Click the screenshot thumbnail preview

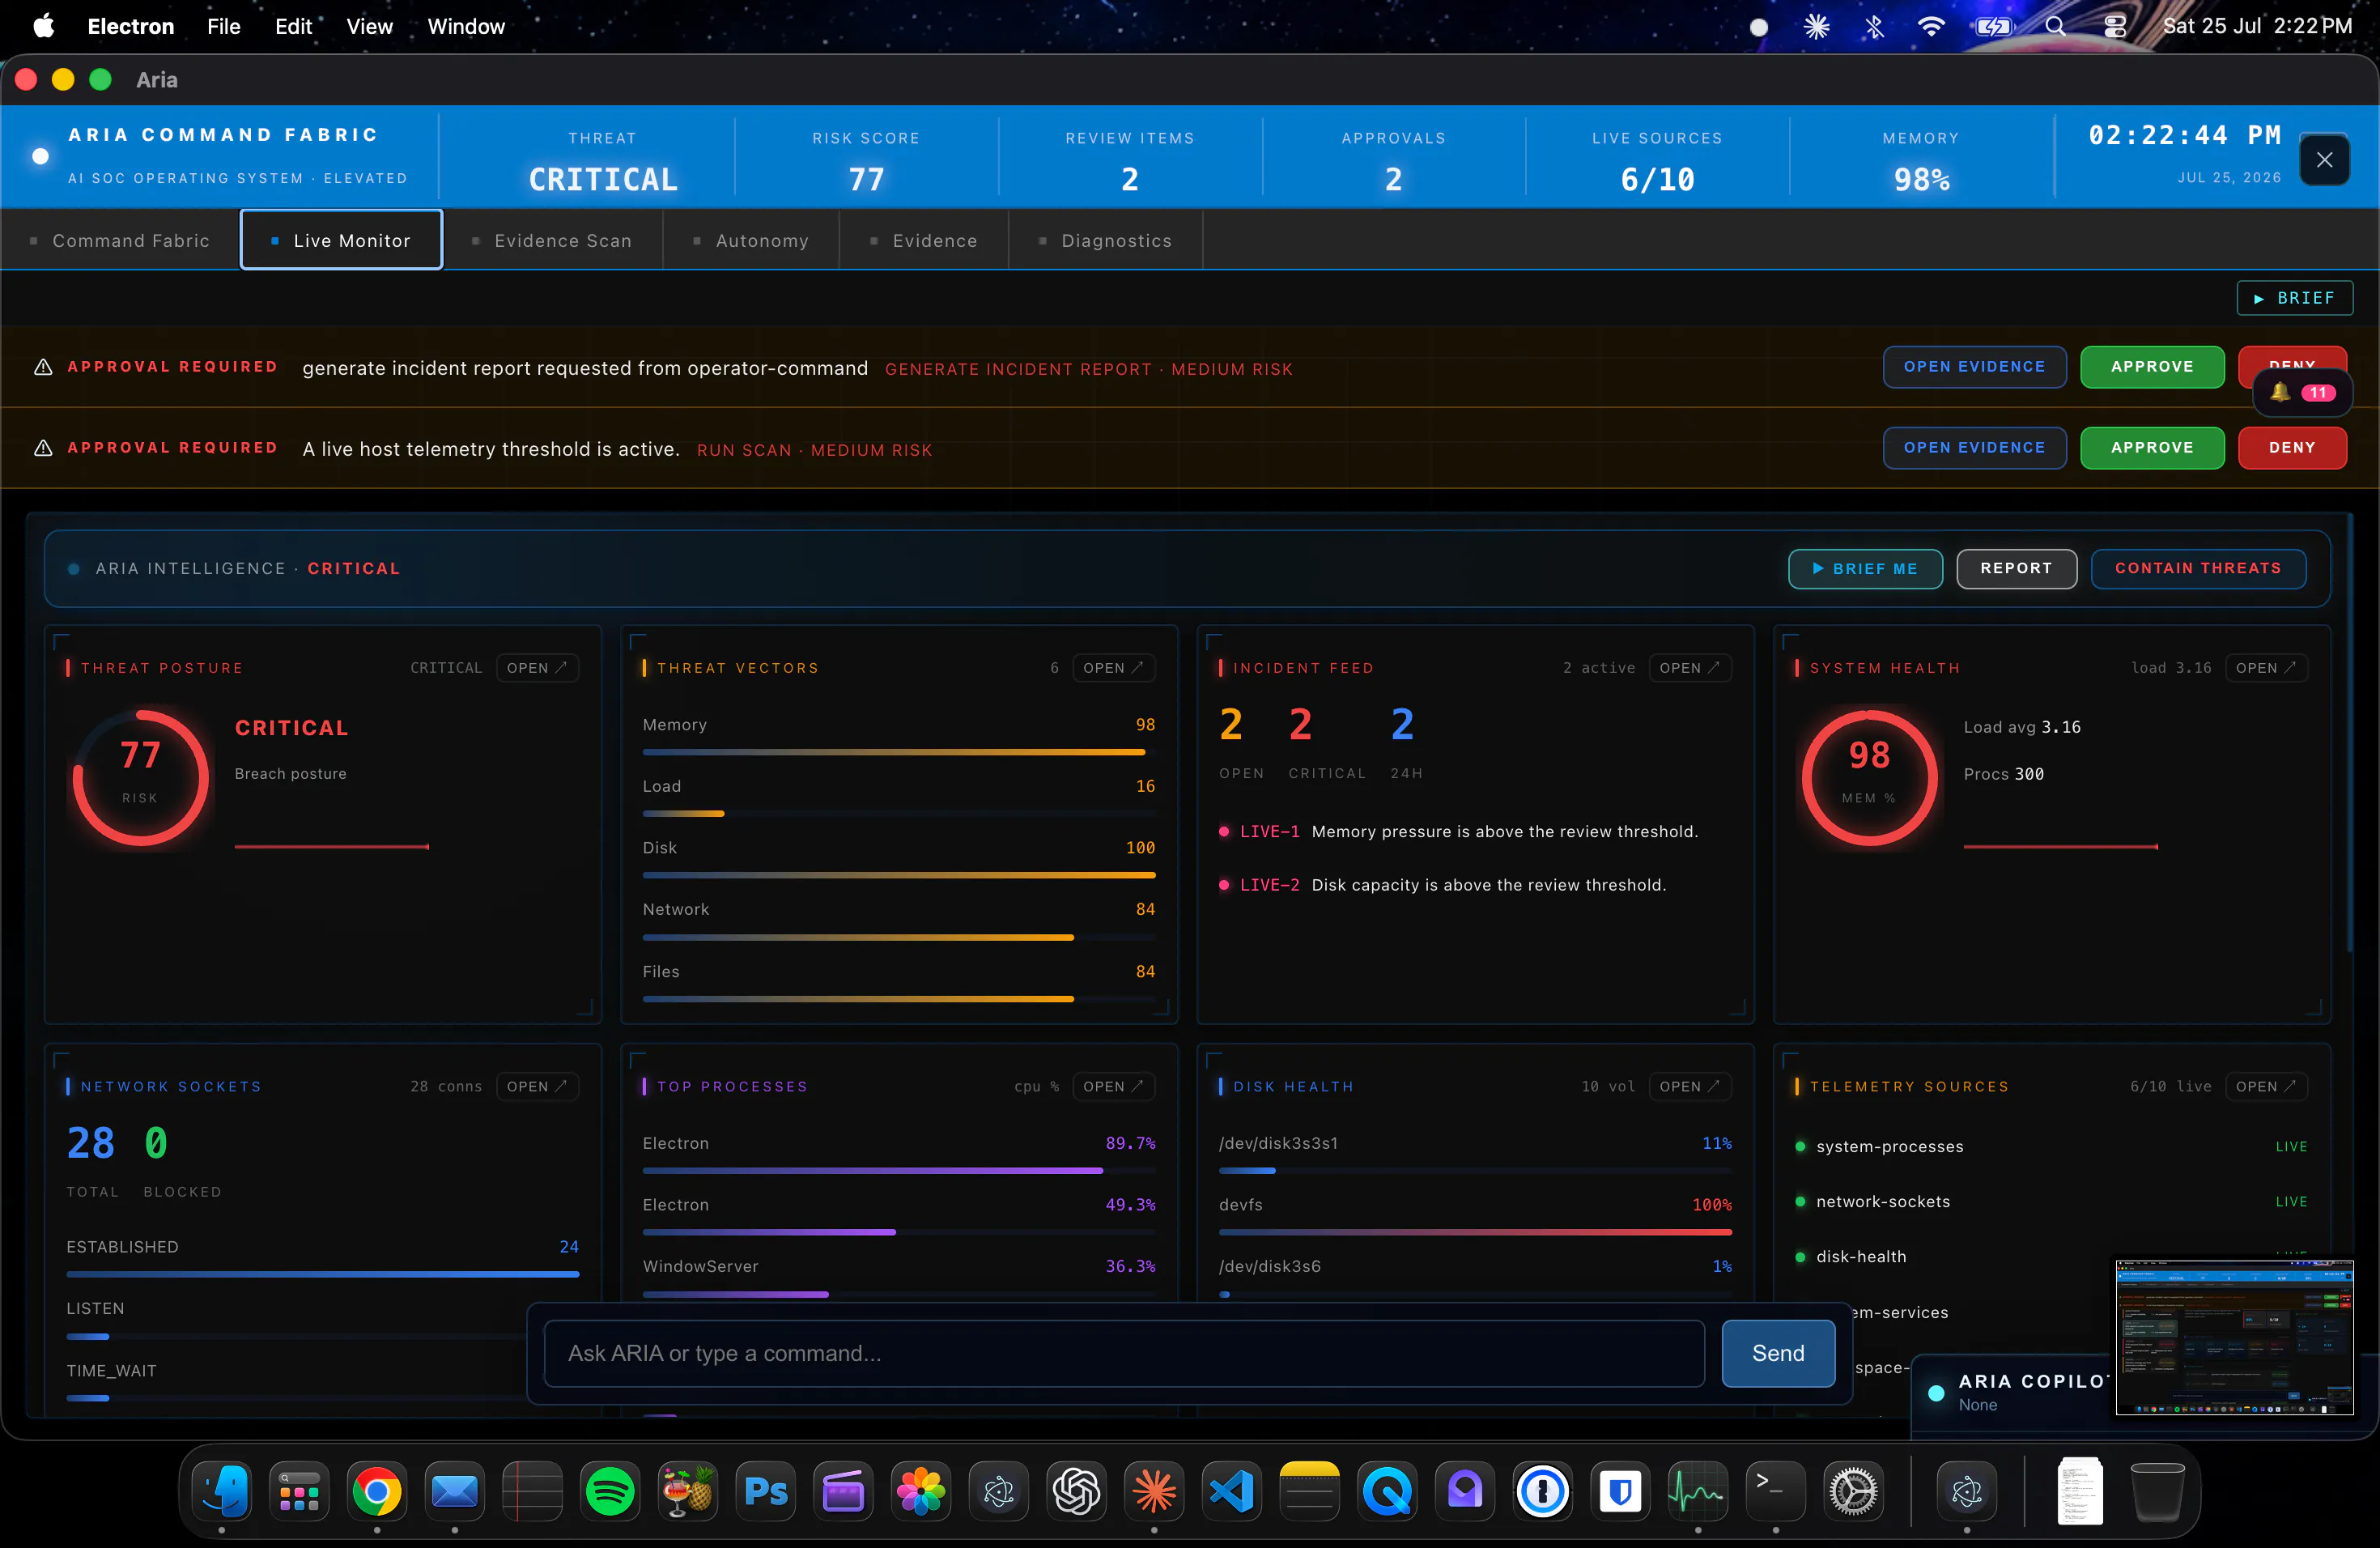click(2234, 1337)
